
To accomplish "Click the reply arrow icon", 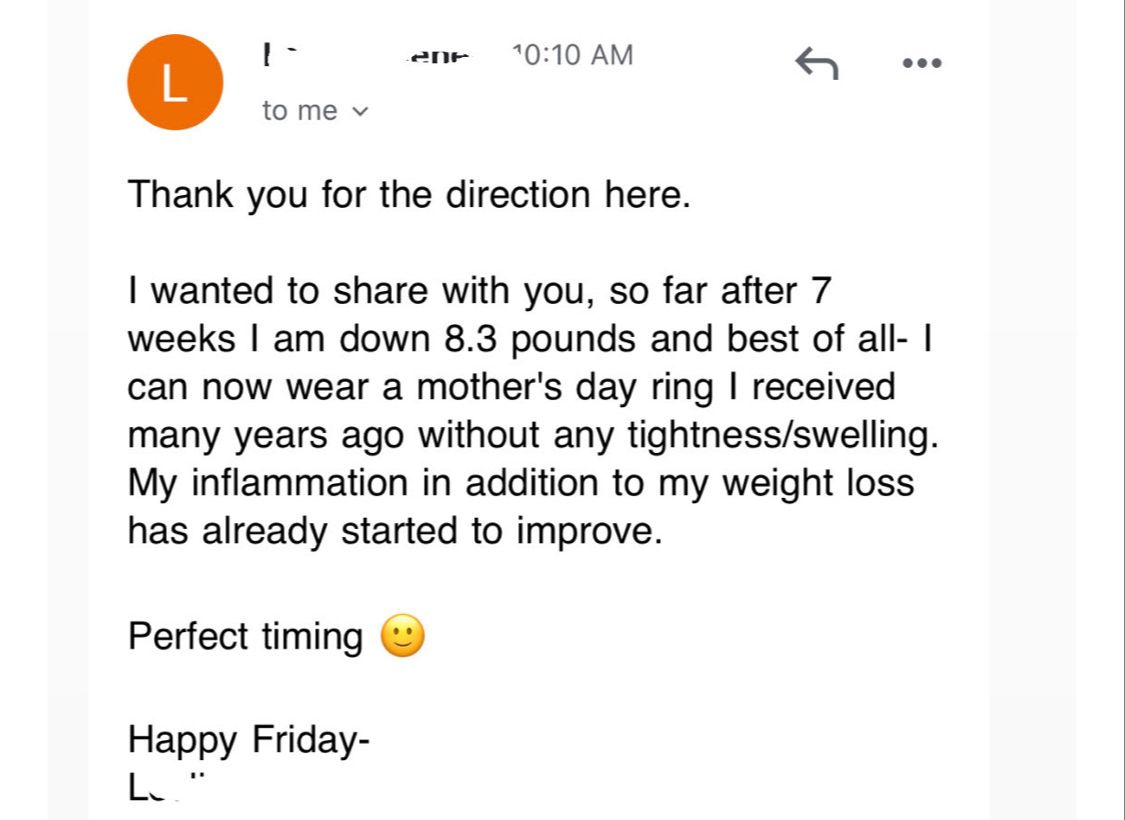I will [816, 64].
